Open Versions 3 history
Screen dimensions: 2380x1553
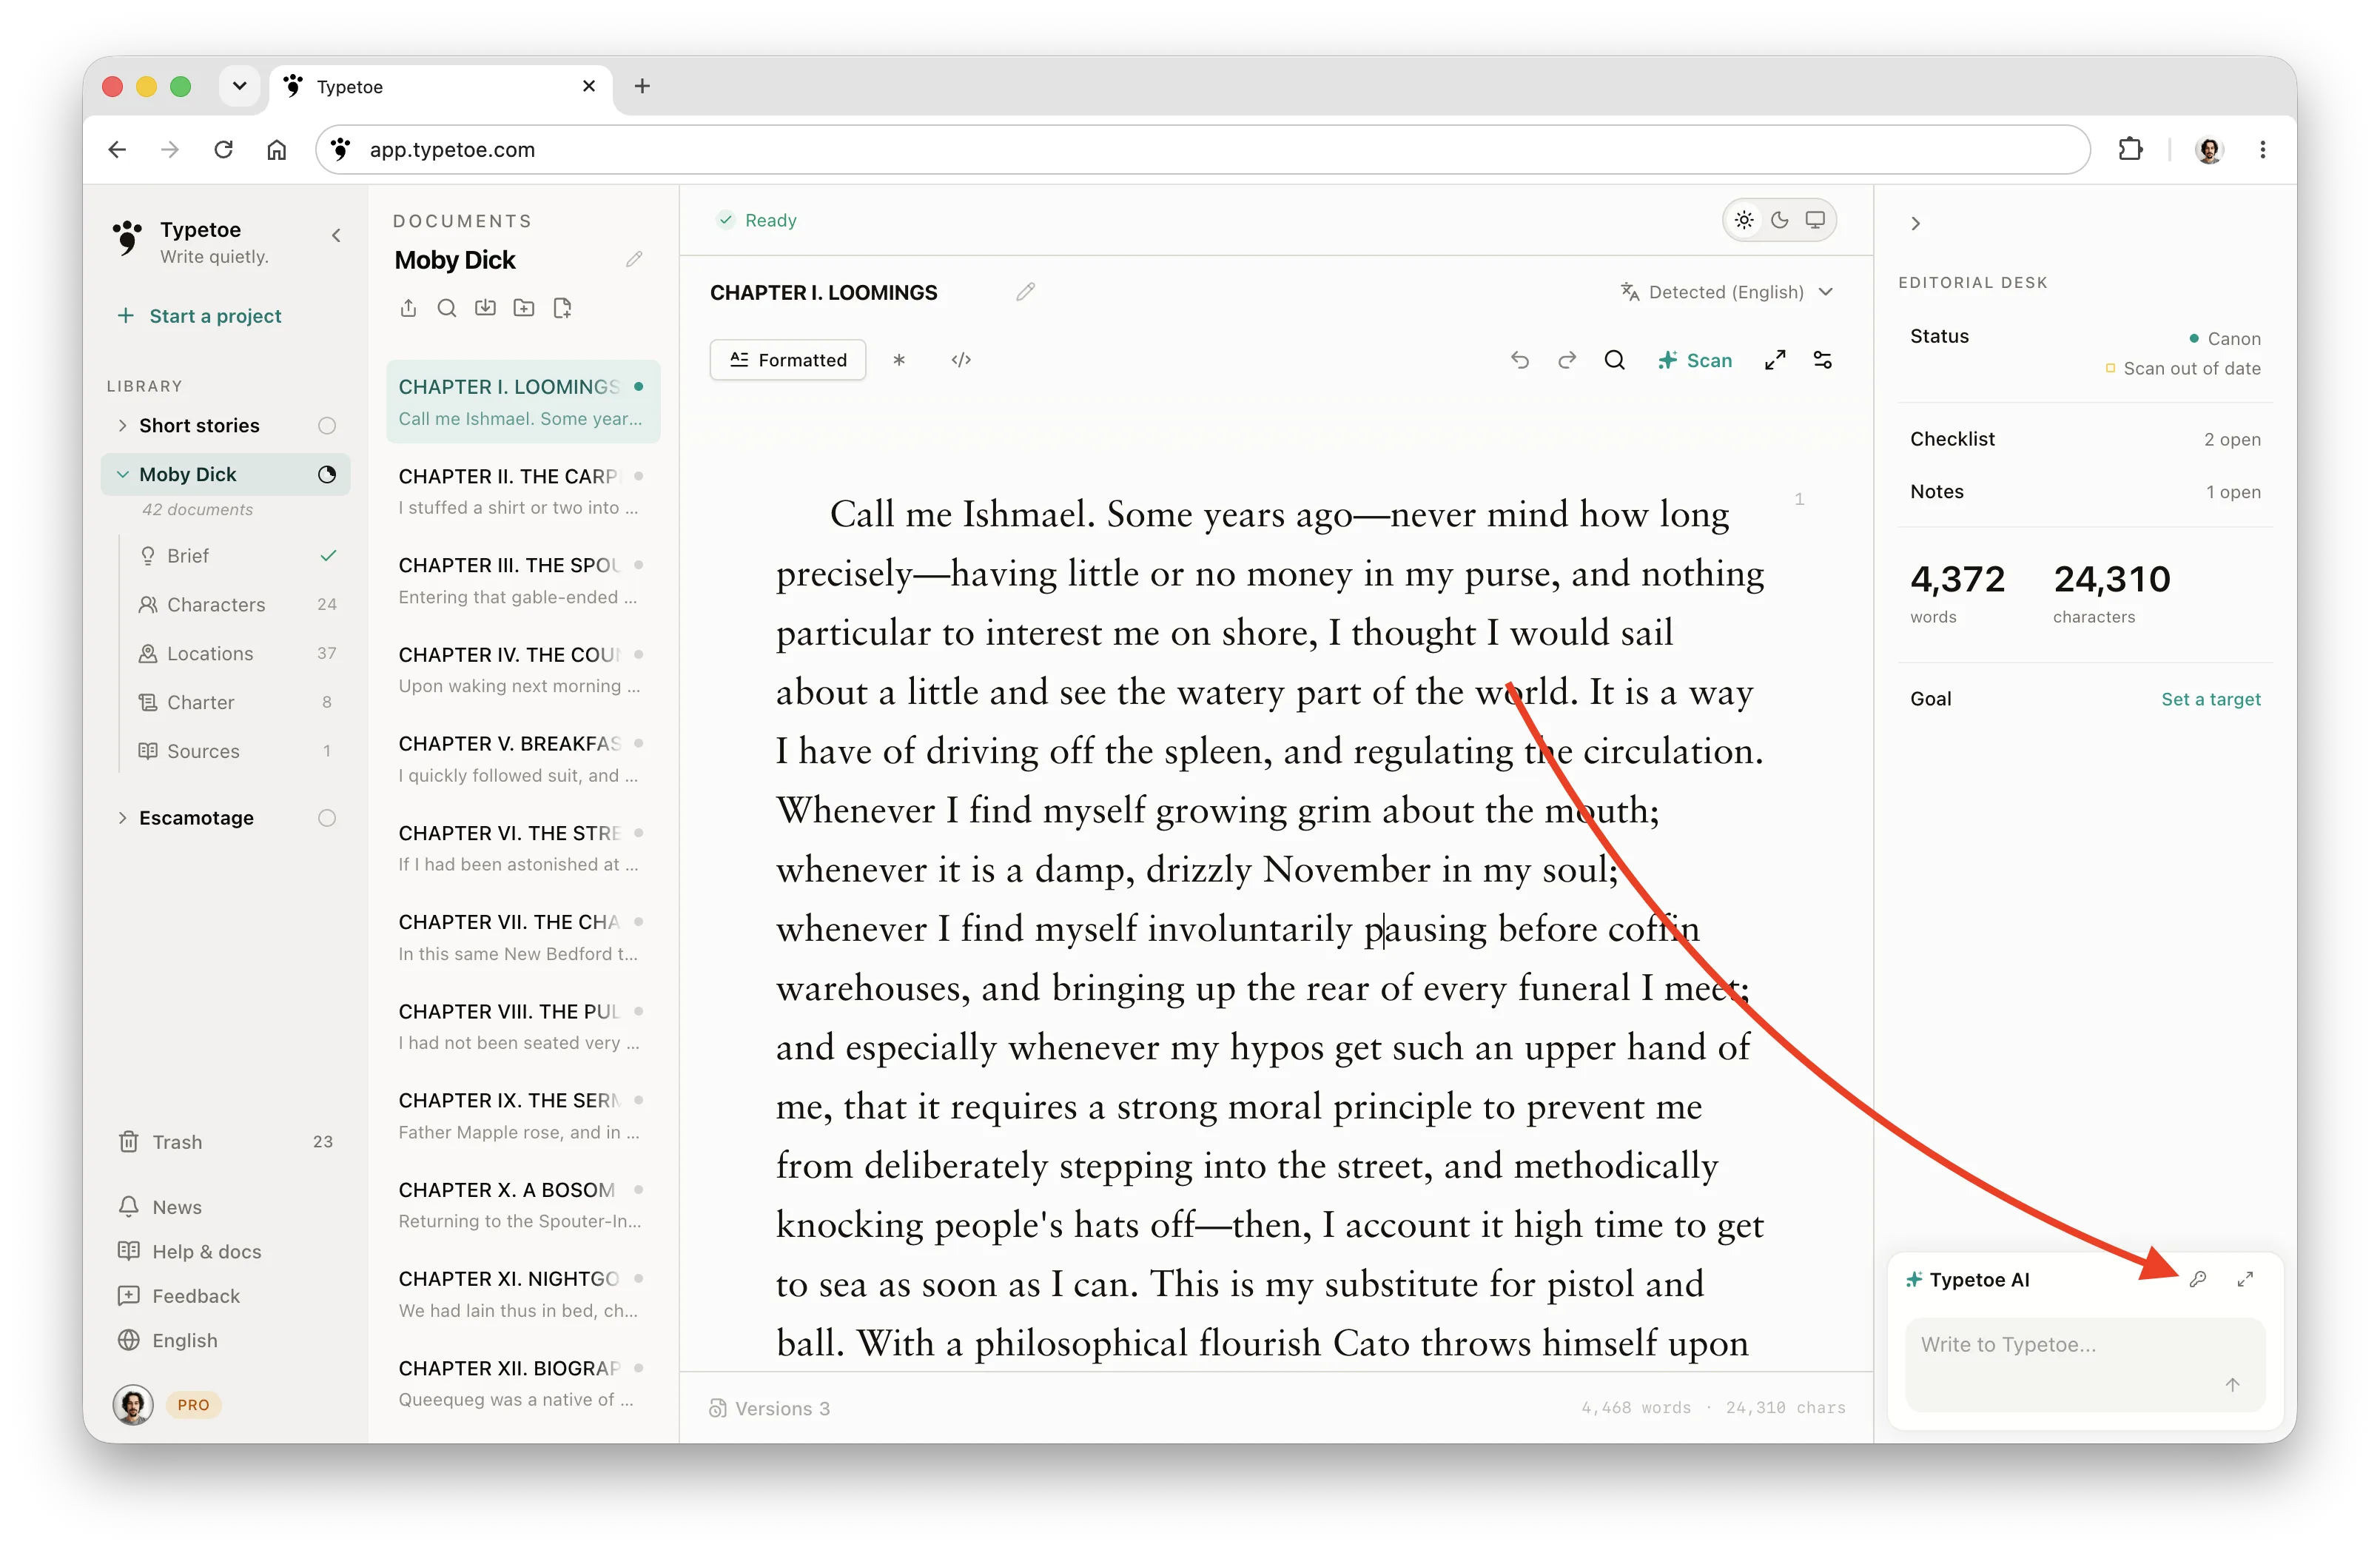coord(770,1408)
